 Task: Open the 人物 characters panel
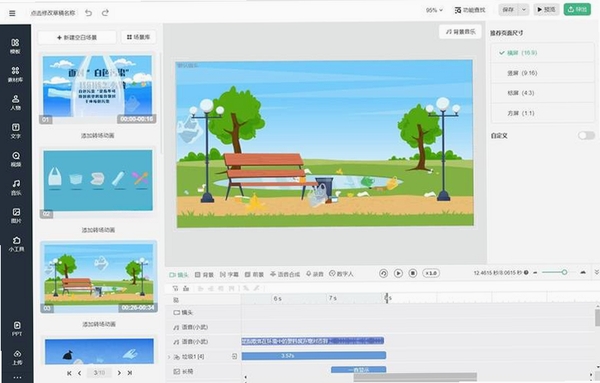[x=15, y=102]
